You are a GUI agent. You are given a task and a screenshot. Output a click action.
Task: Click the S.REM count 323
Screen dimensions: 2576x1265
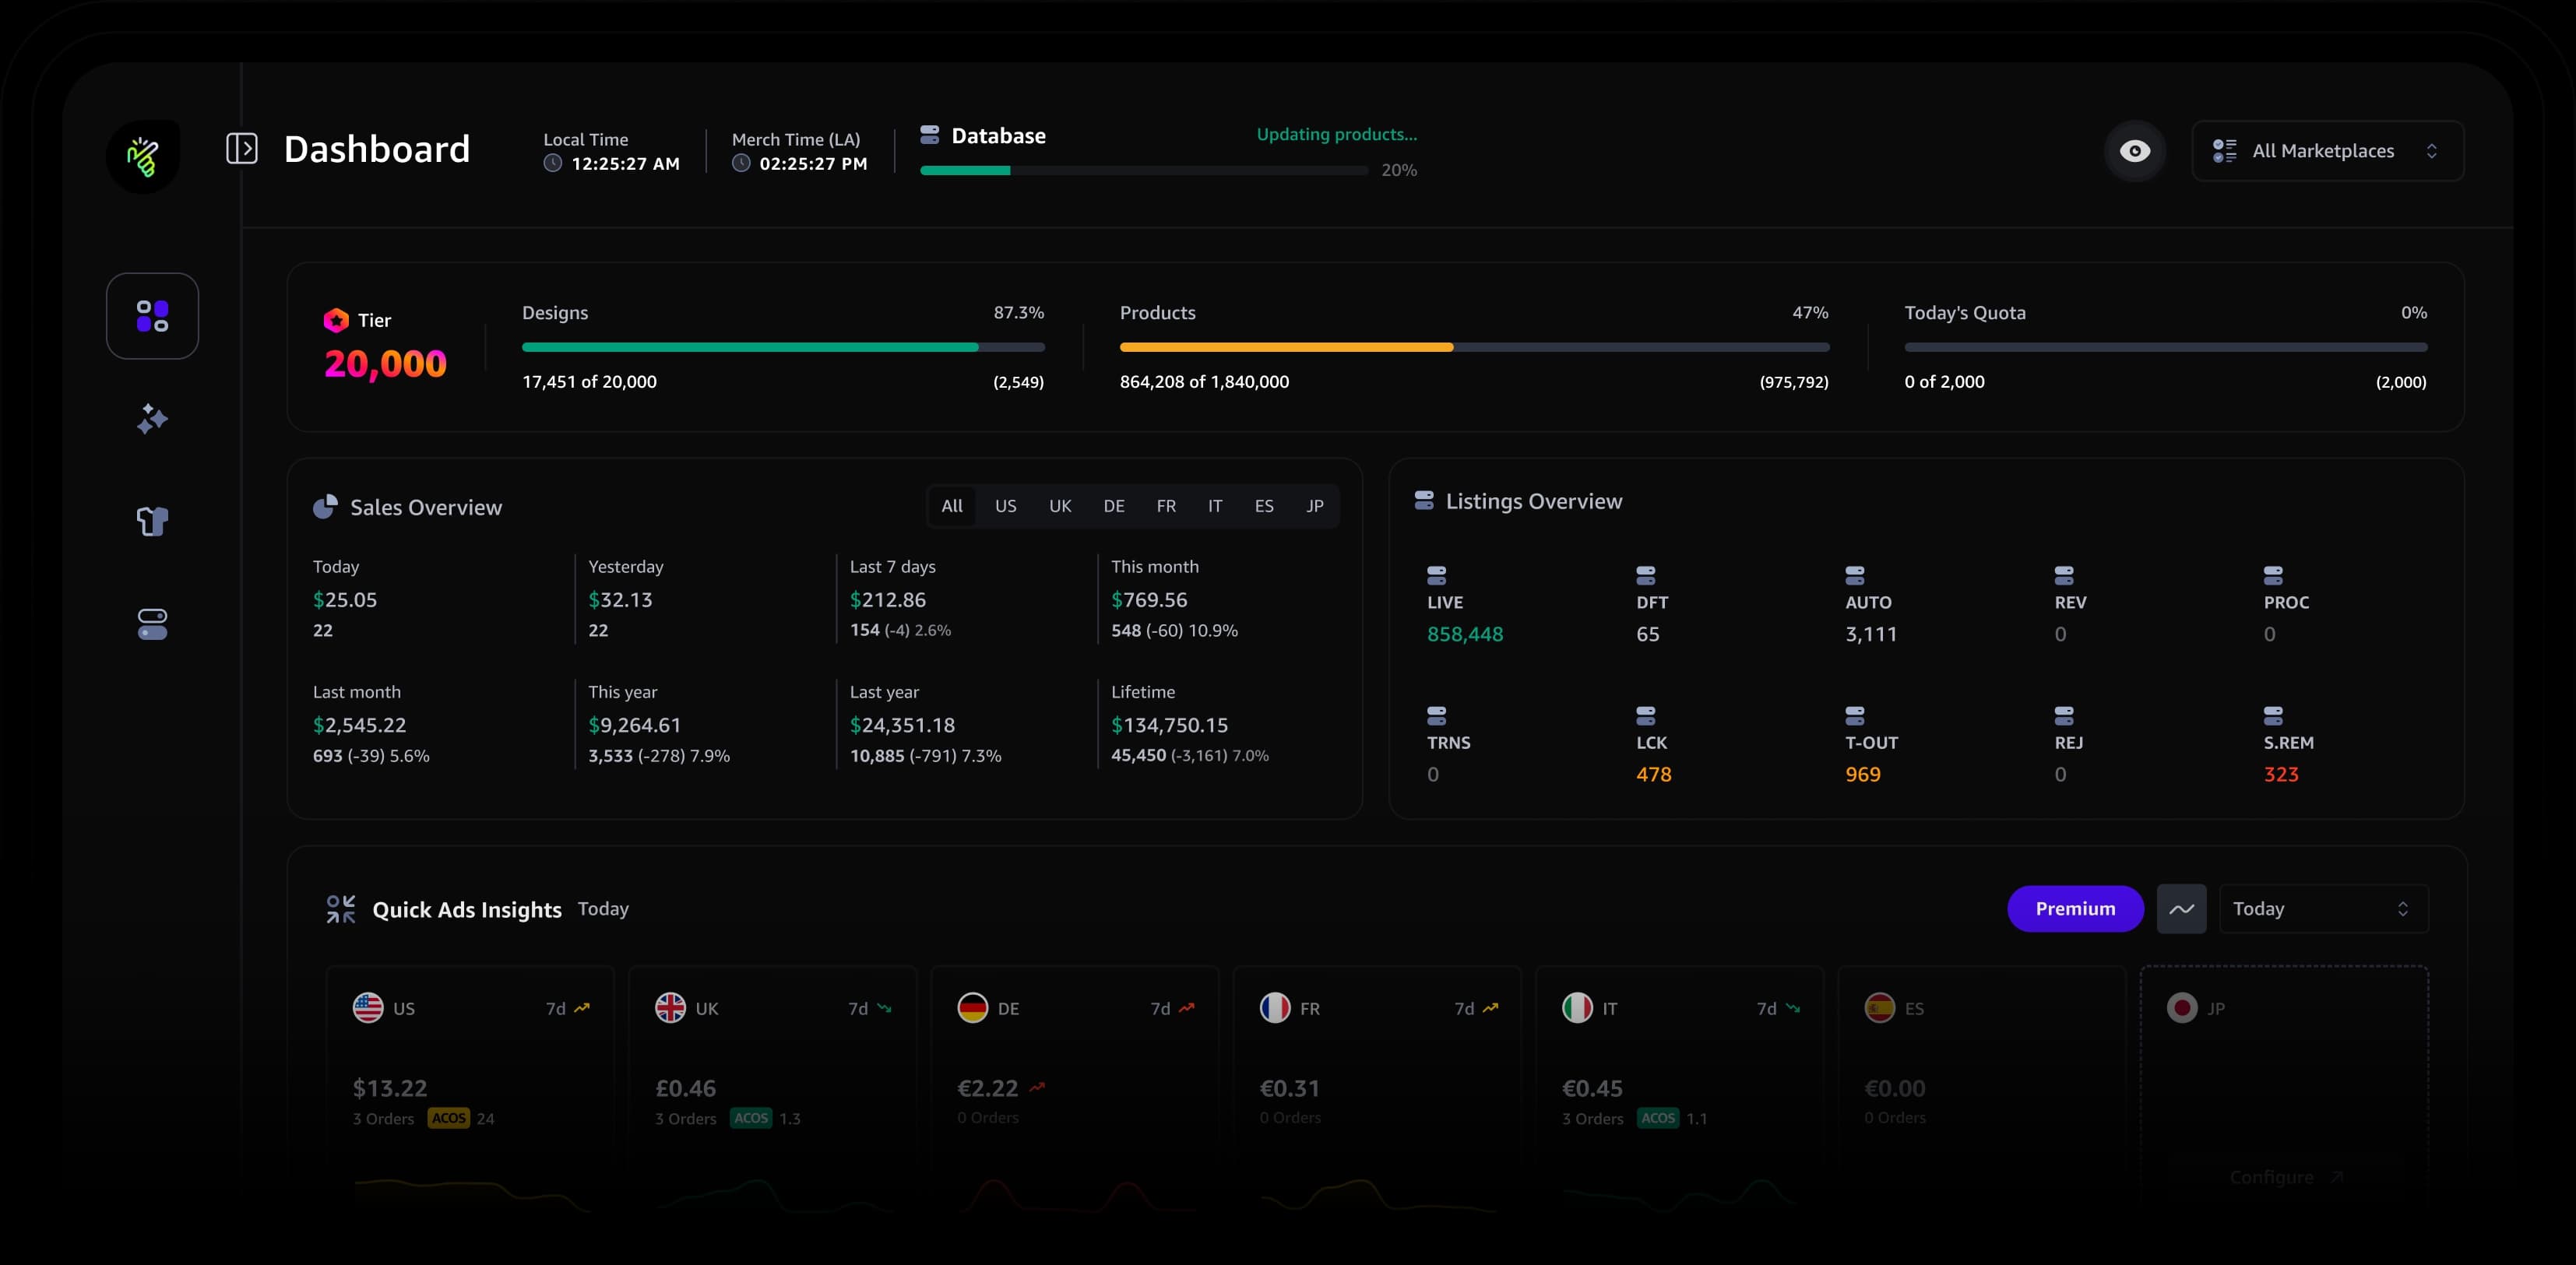[2281, 774]
